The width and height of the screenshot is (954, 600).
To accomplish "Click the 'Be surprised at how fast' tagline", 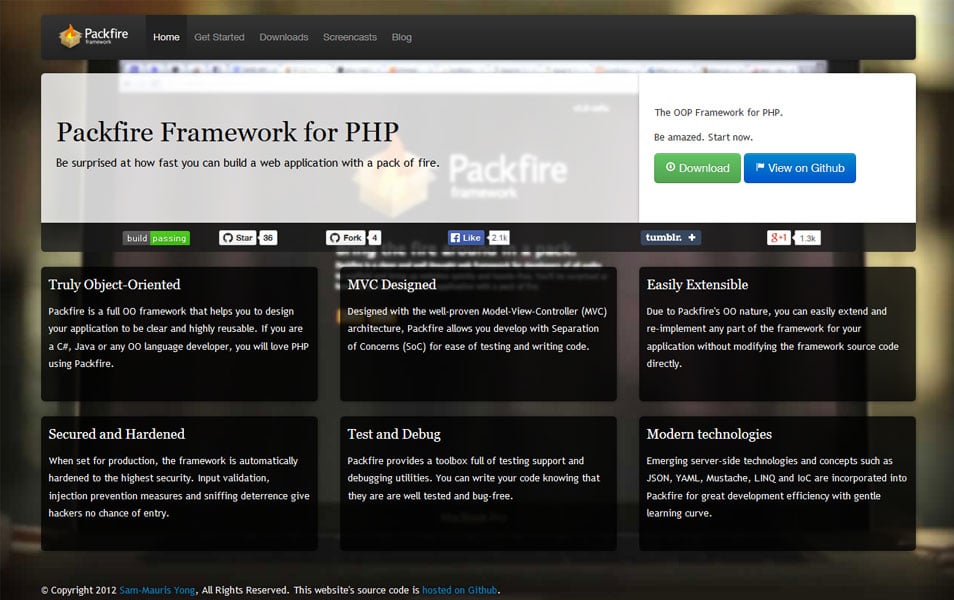I will click(x=248, y=163).
